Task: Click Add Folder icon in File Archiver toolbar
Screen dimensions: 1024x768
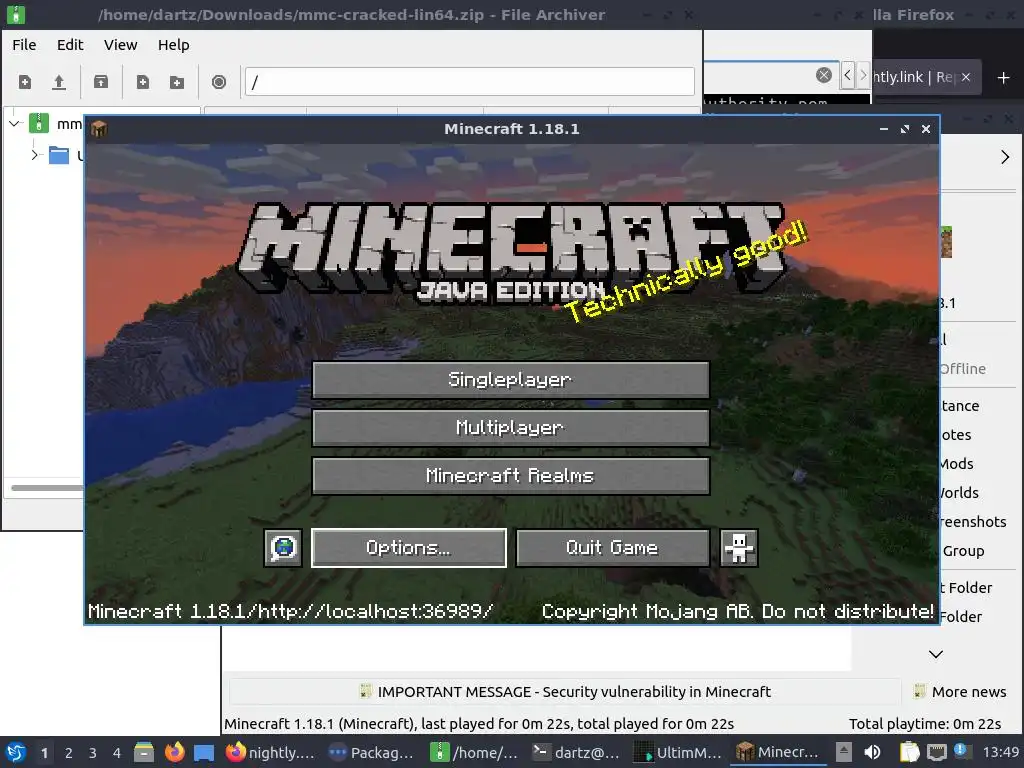Action: 176,82
